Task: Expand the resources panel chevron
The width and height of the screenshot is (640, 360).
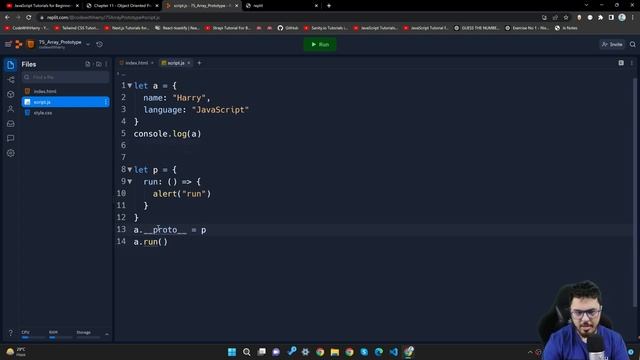Action: pos(107,334)
